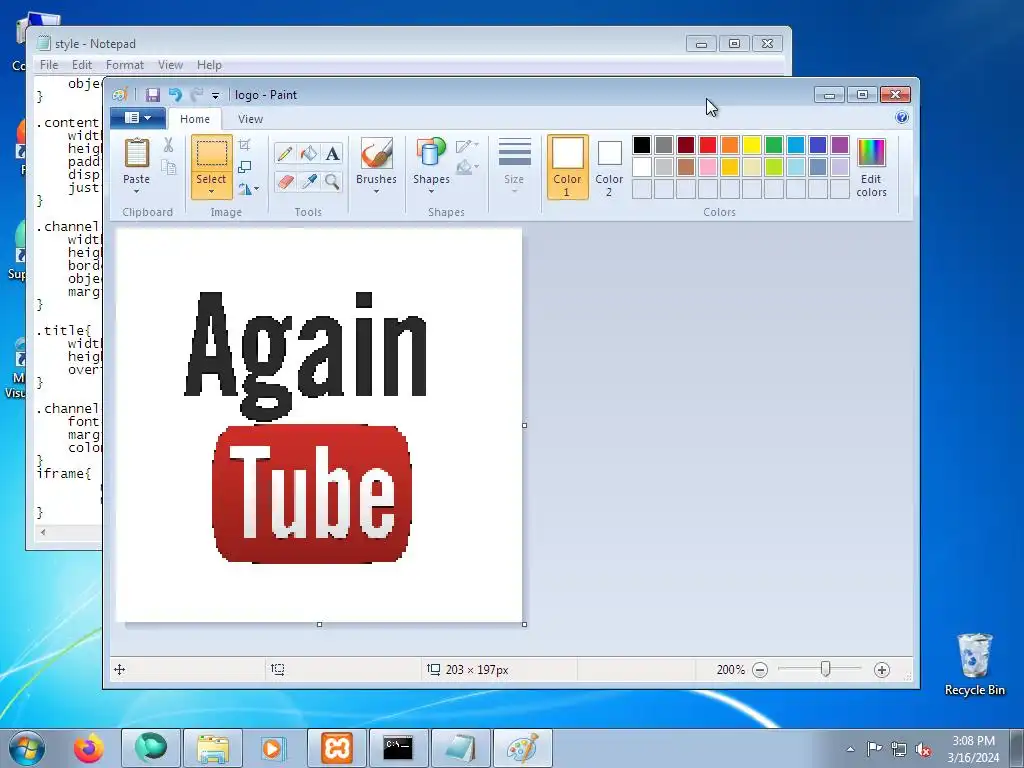
Task: Open the shape Fill dropdown
Action: click(x=468, y=167)
